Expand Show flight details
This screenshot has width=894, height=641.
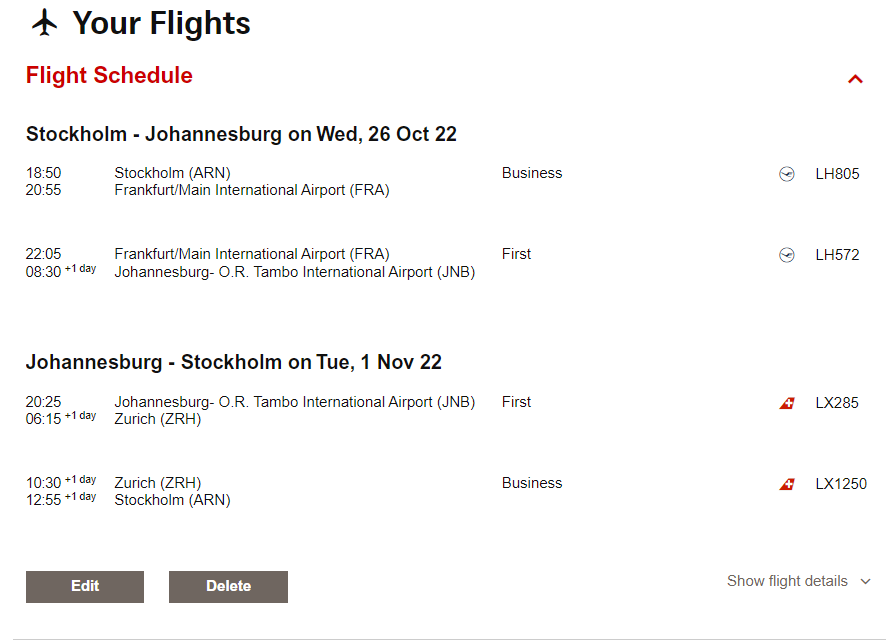(798, 581)
